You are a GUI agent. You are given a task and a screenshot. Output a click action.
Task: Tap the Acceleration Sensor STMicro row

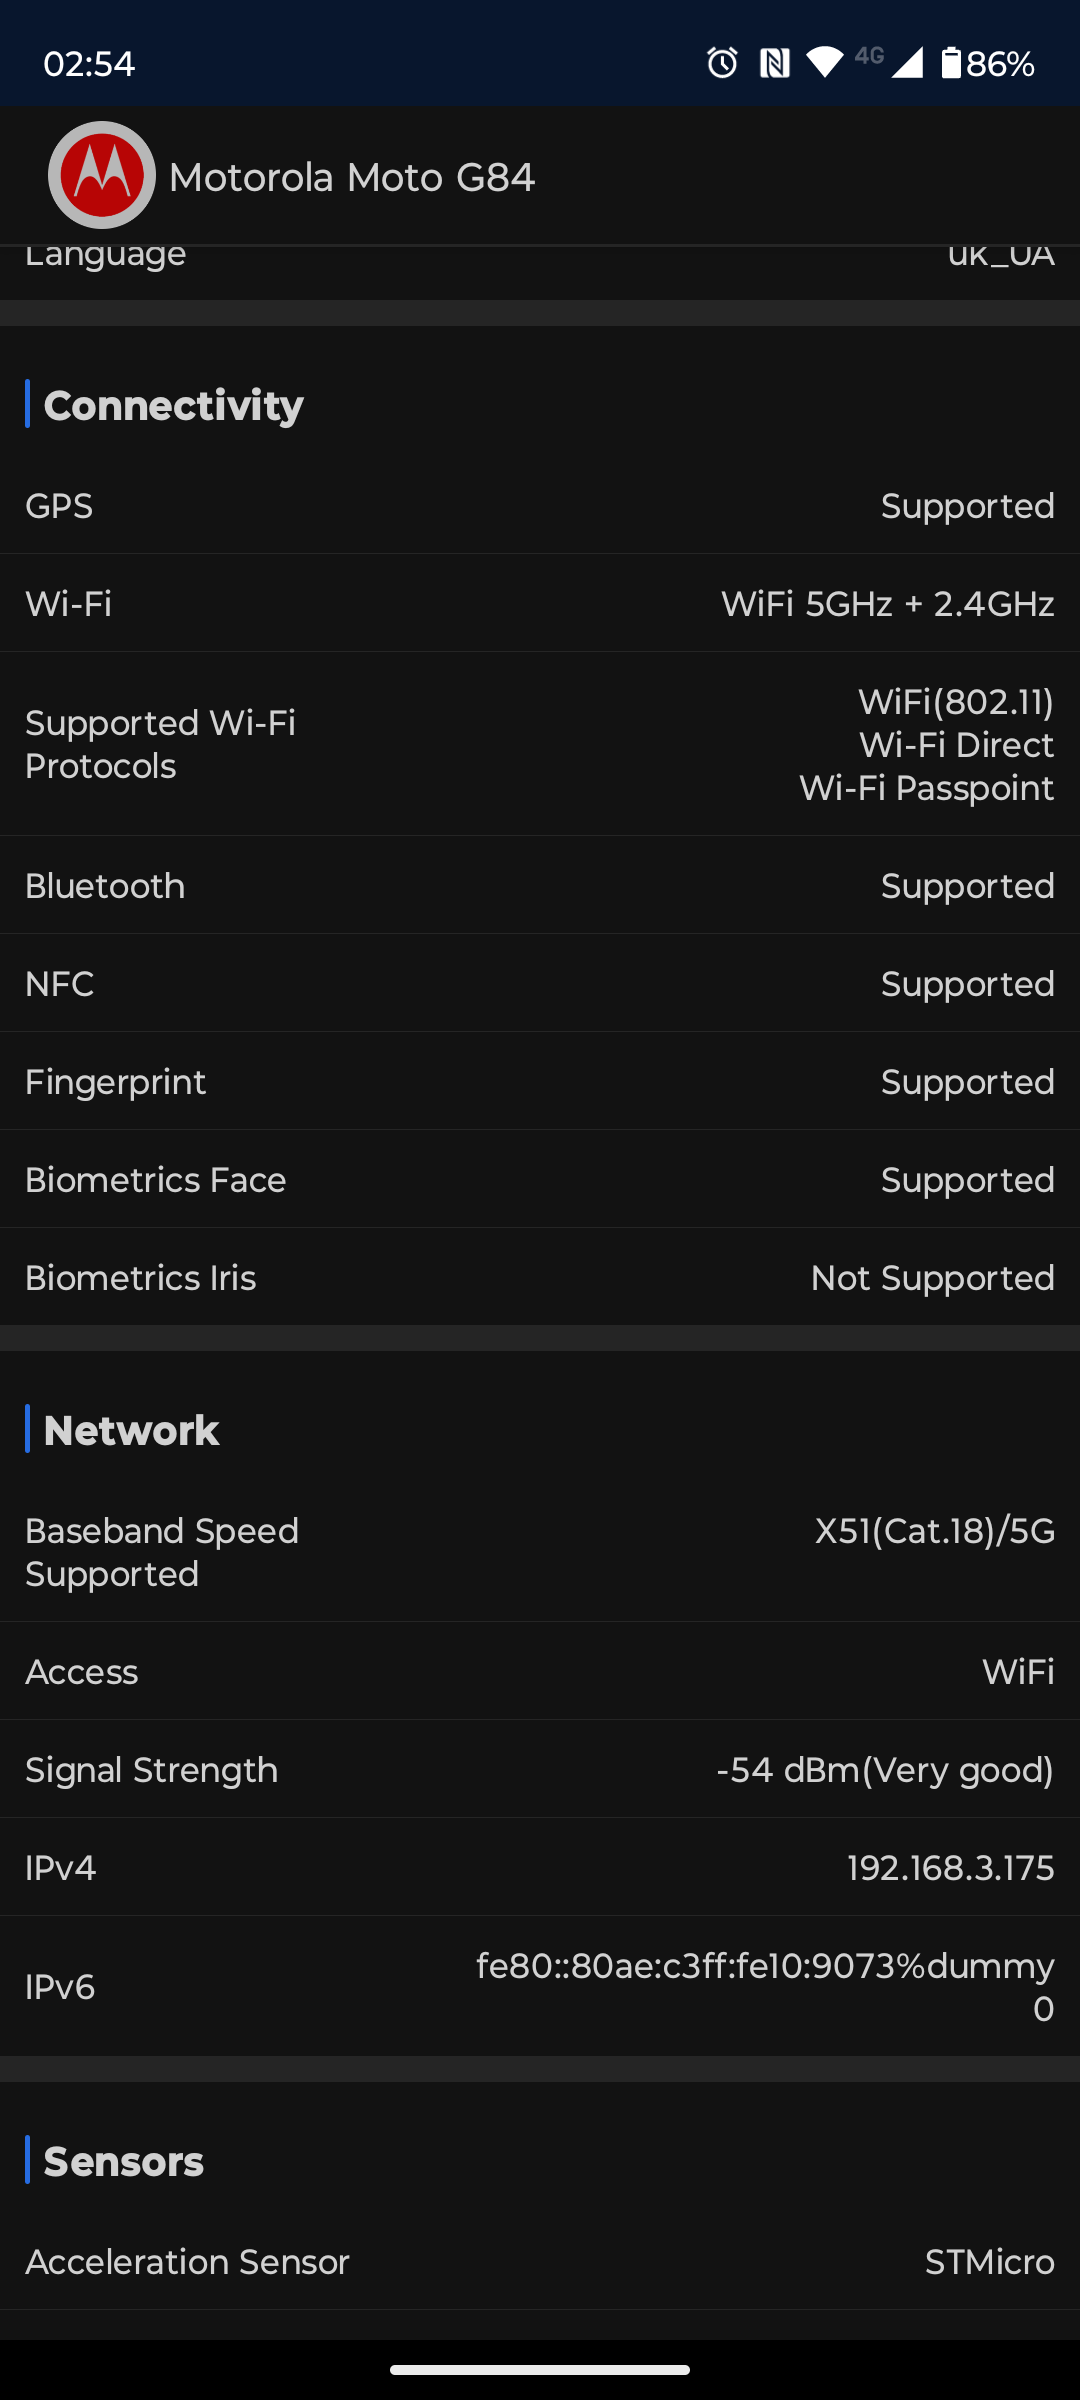point(540,2262)
